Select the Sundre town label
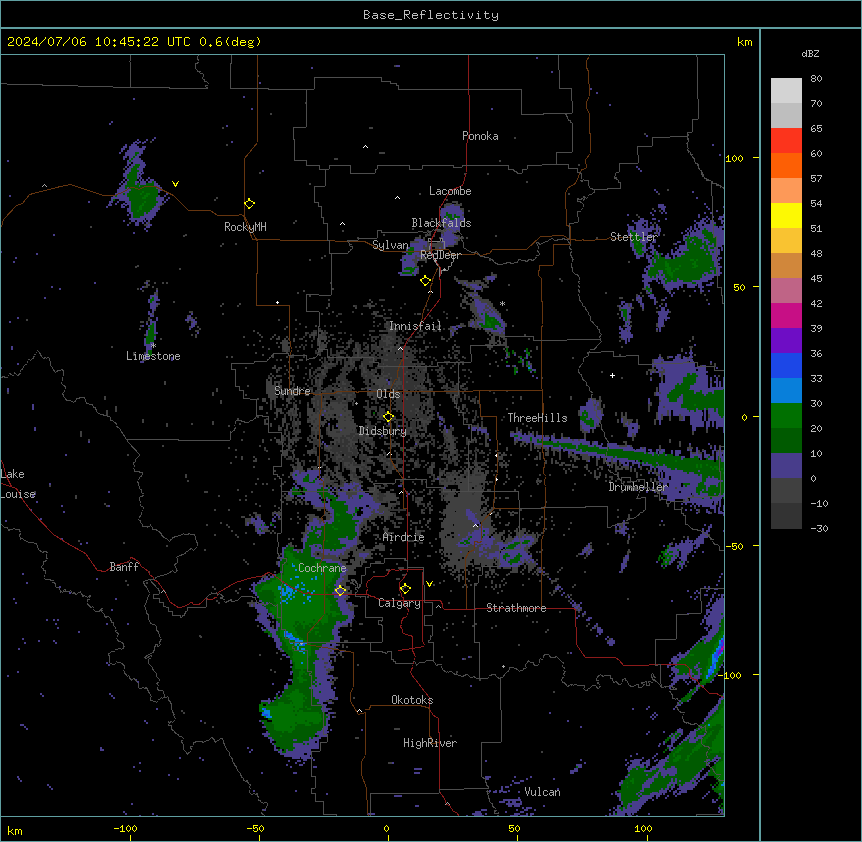This screenshot has height=842, width=862. pyautogui.click(x=292, y=391)
